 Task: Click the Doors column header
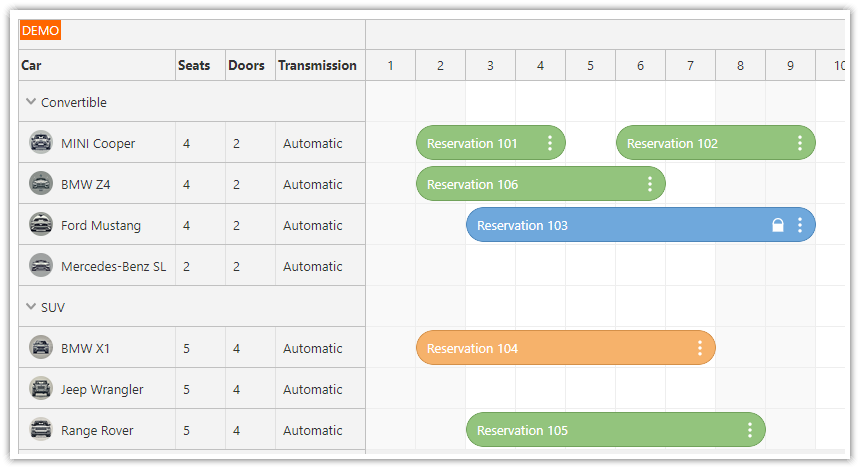tap(246, 65)
